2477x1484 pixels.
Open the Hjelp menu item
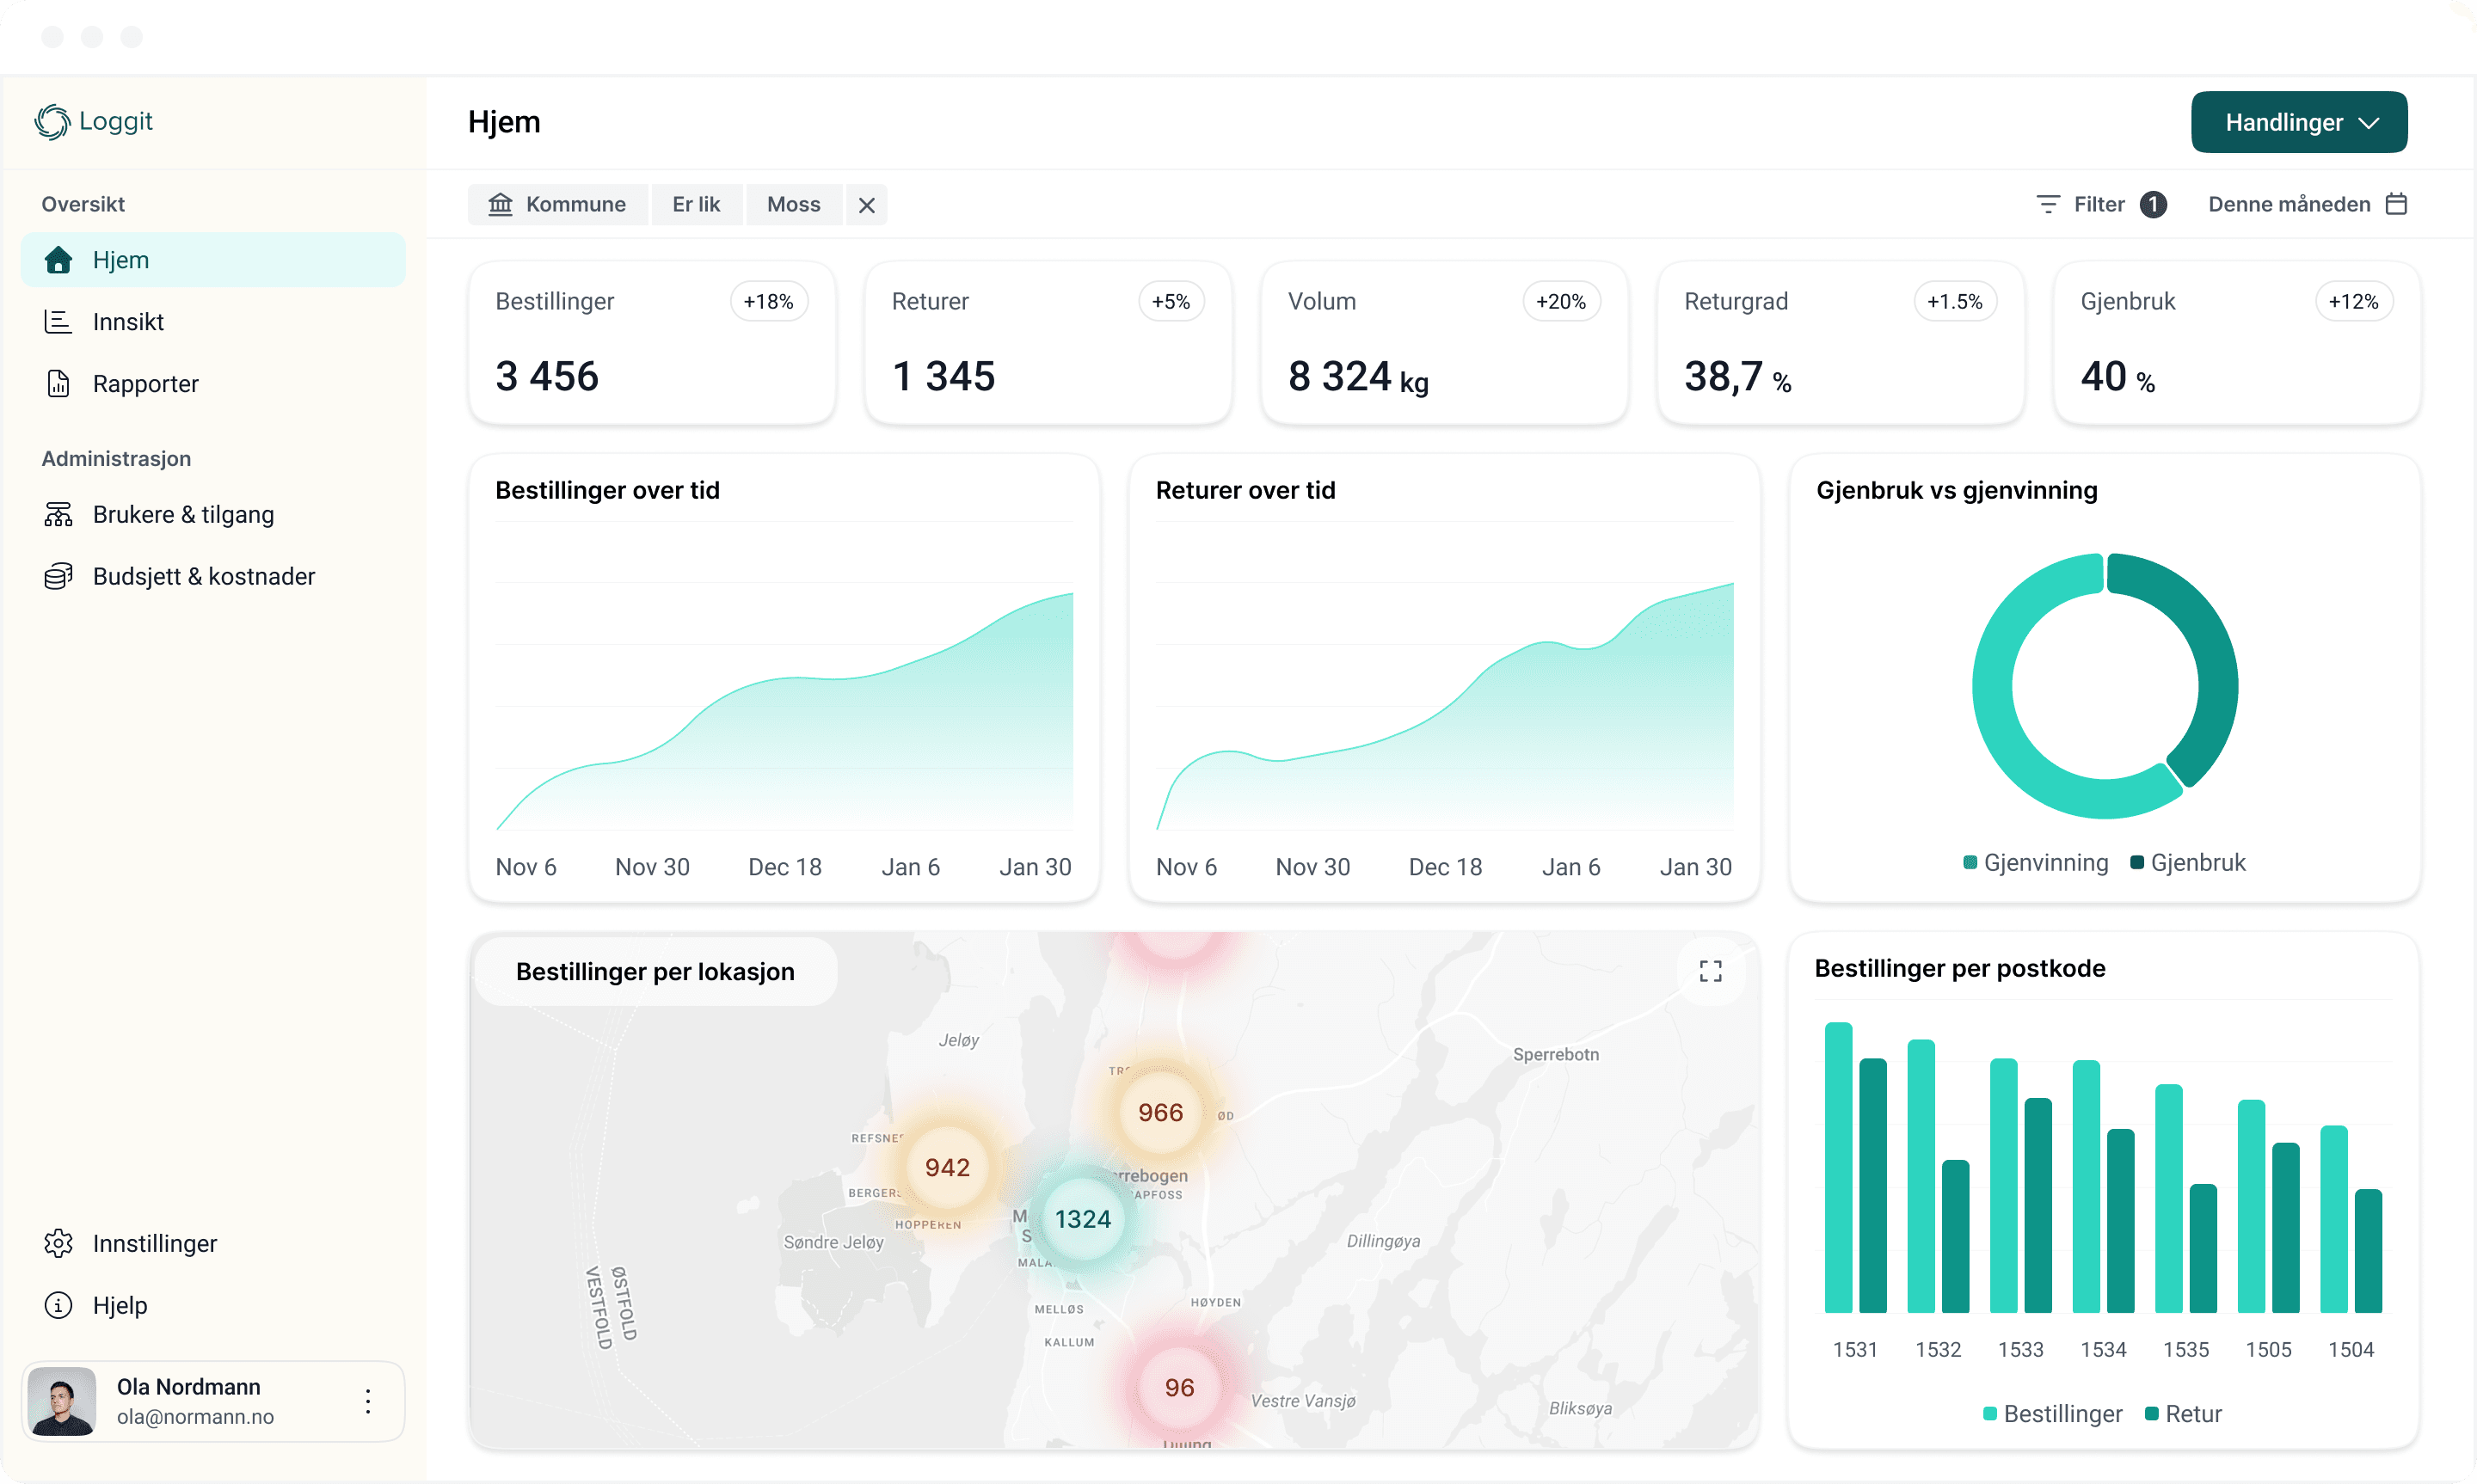119,1305
